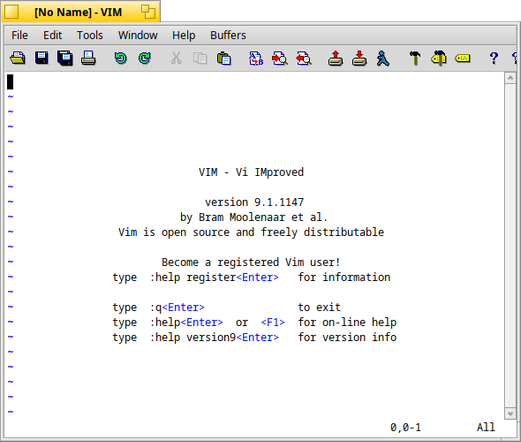Image resolution: width=521 pixels, height=442 pixels.
Task: Click the Build tags icon
Action: click(439, 58)
